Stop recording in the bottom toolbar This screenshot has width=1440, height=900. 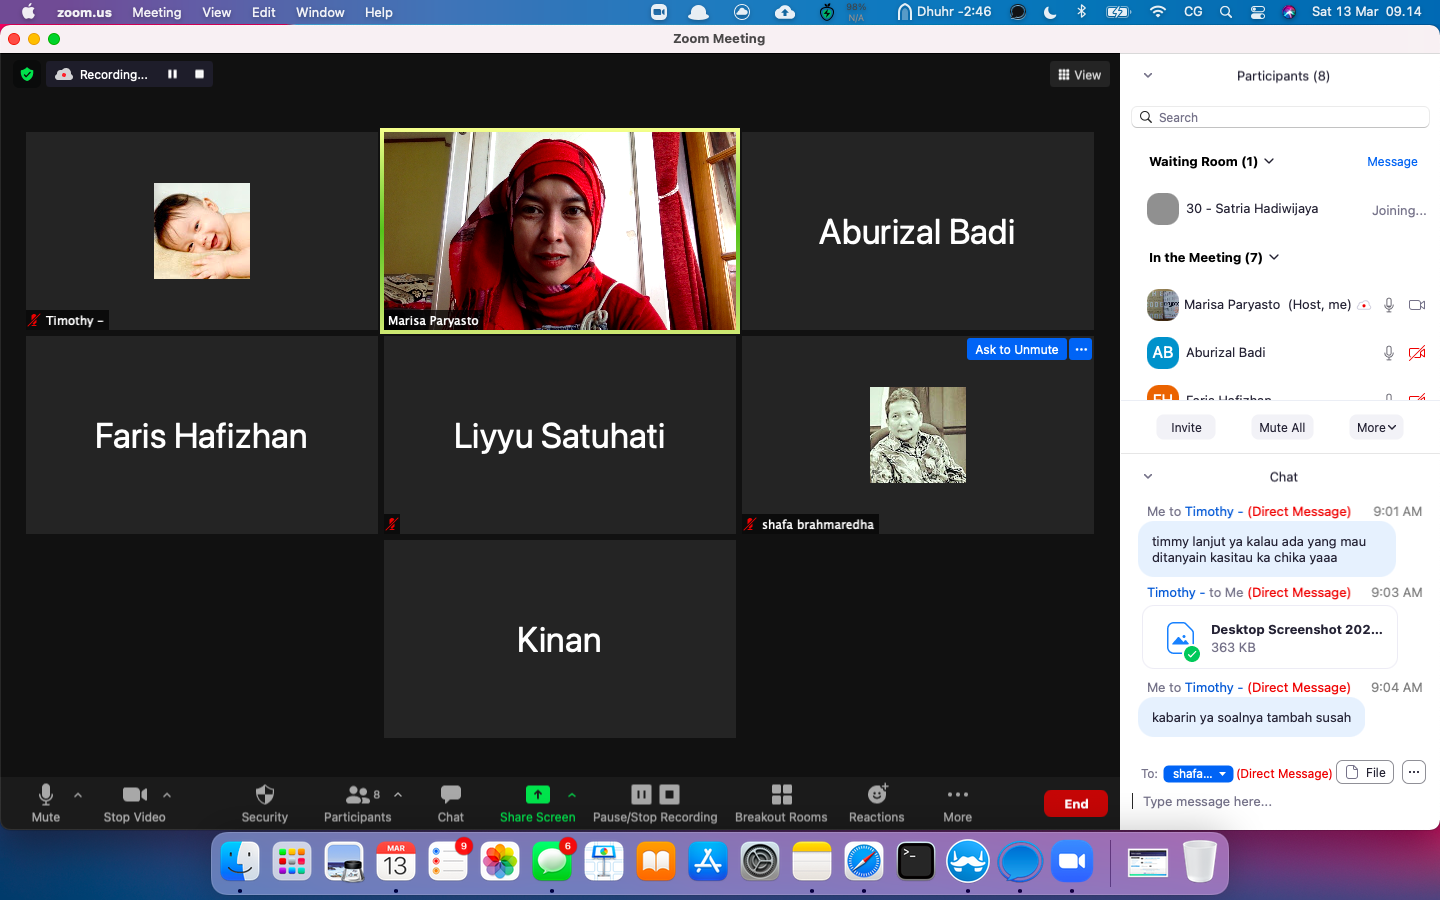coord(670,794)
